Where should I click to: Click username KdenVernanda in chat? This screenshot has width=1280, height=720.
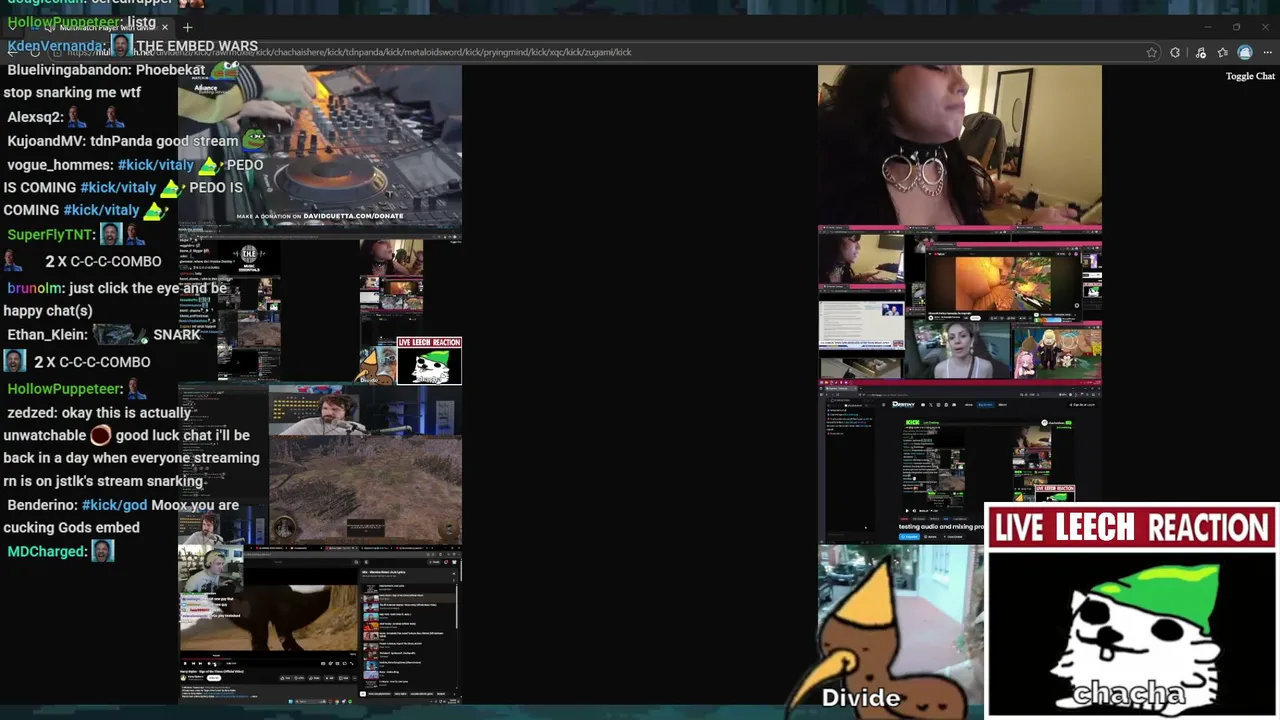[x=54, y=46]
